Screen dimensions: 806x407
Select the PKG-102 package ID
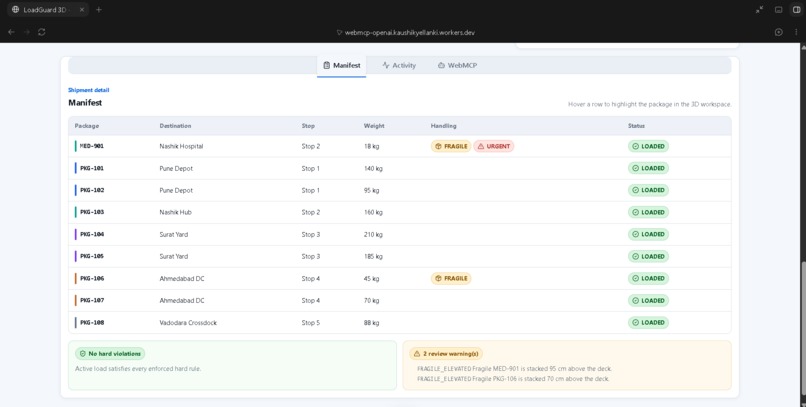pyautogui.click(x=92, y=190)
